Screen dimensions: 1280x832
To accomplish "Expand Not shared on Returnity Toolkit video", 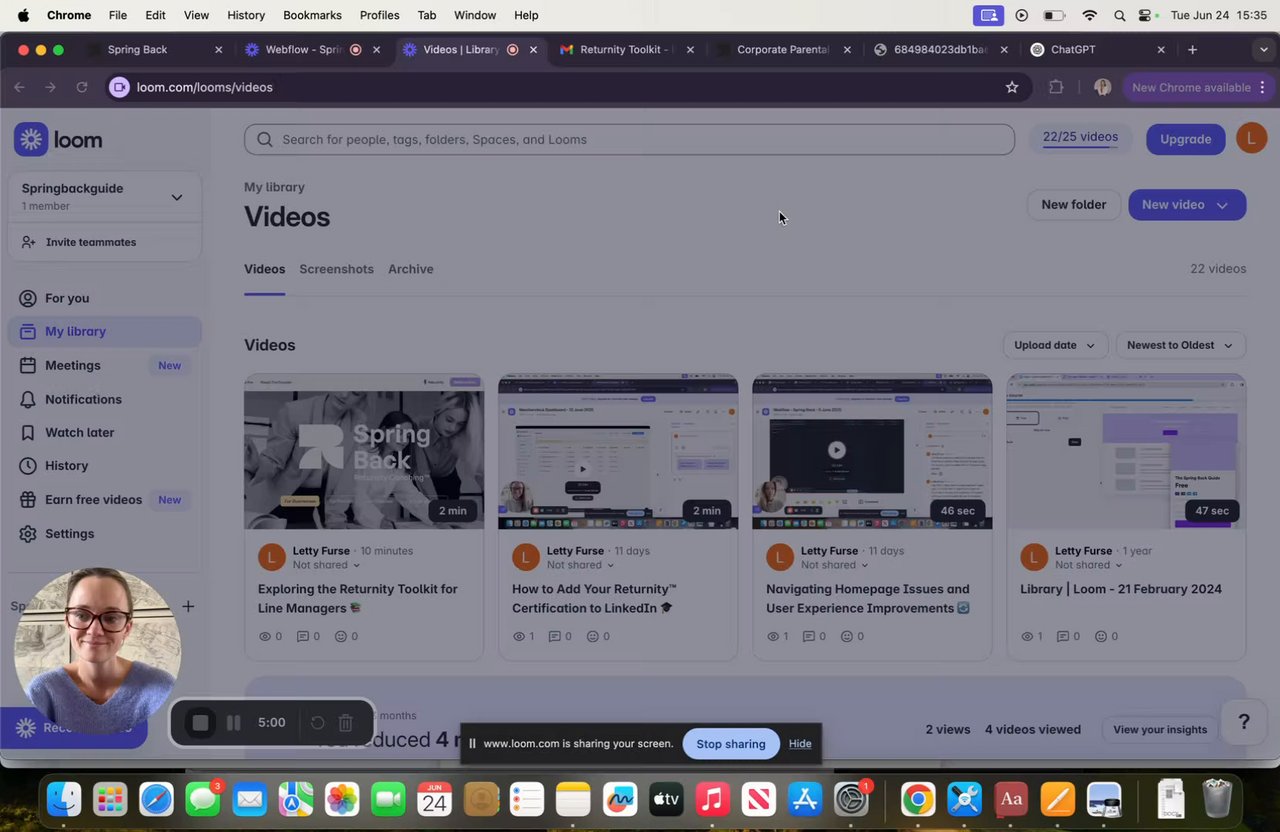I will click(326, 565).
